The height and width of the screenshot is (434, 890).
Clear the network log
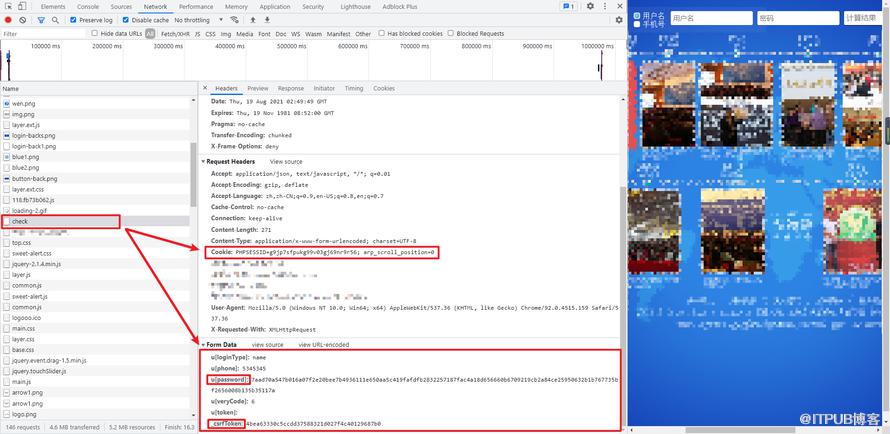point(23,20)
